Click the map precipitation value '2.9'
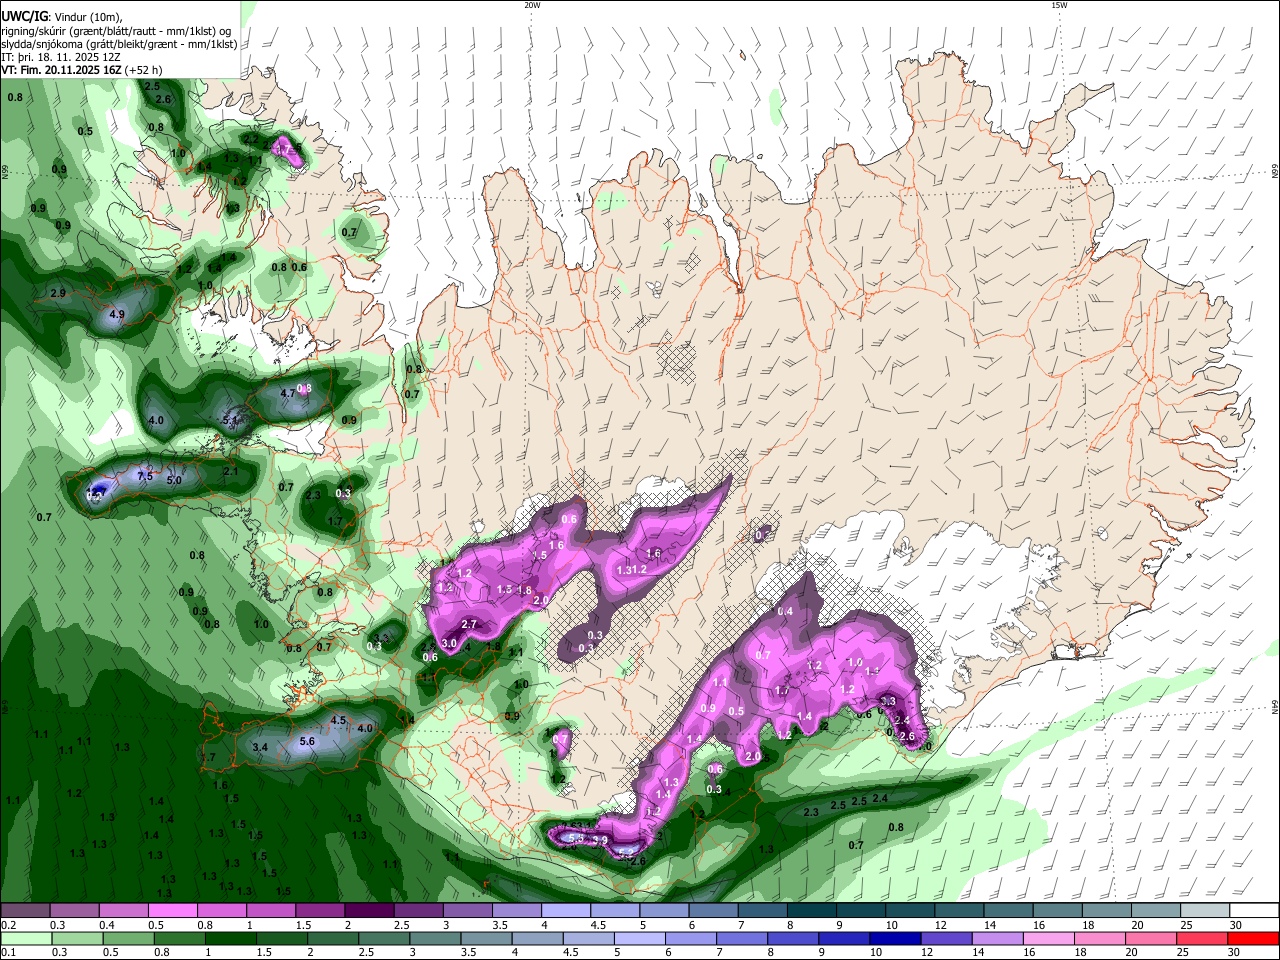Screen dimensions: 1280x960 click(58, 293)
